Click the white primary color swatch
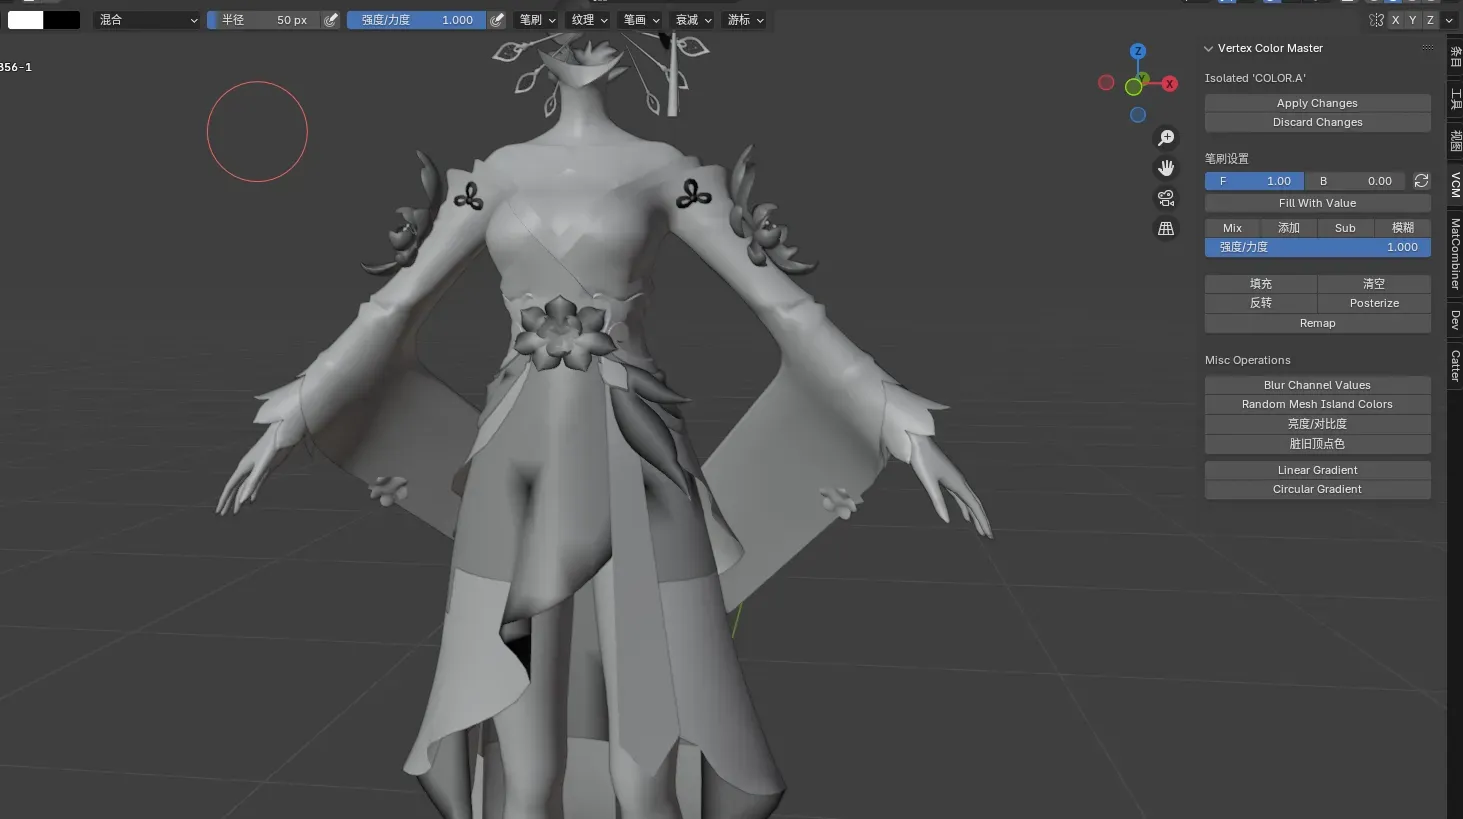Viewport: 1463px width, 819px height. (x=26, y=20)
